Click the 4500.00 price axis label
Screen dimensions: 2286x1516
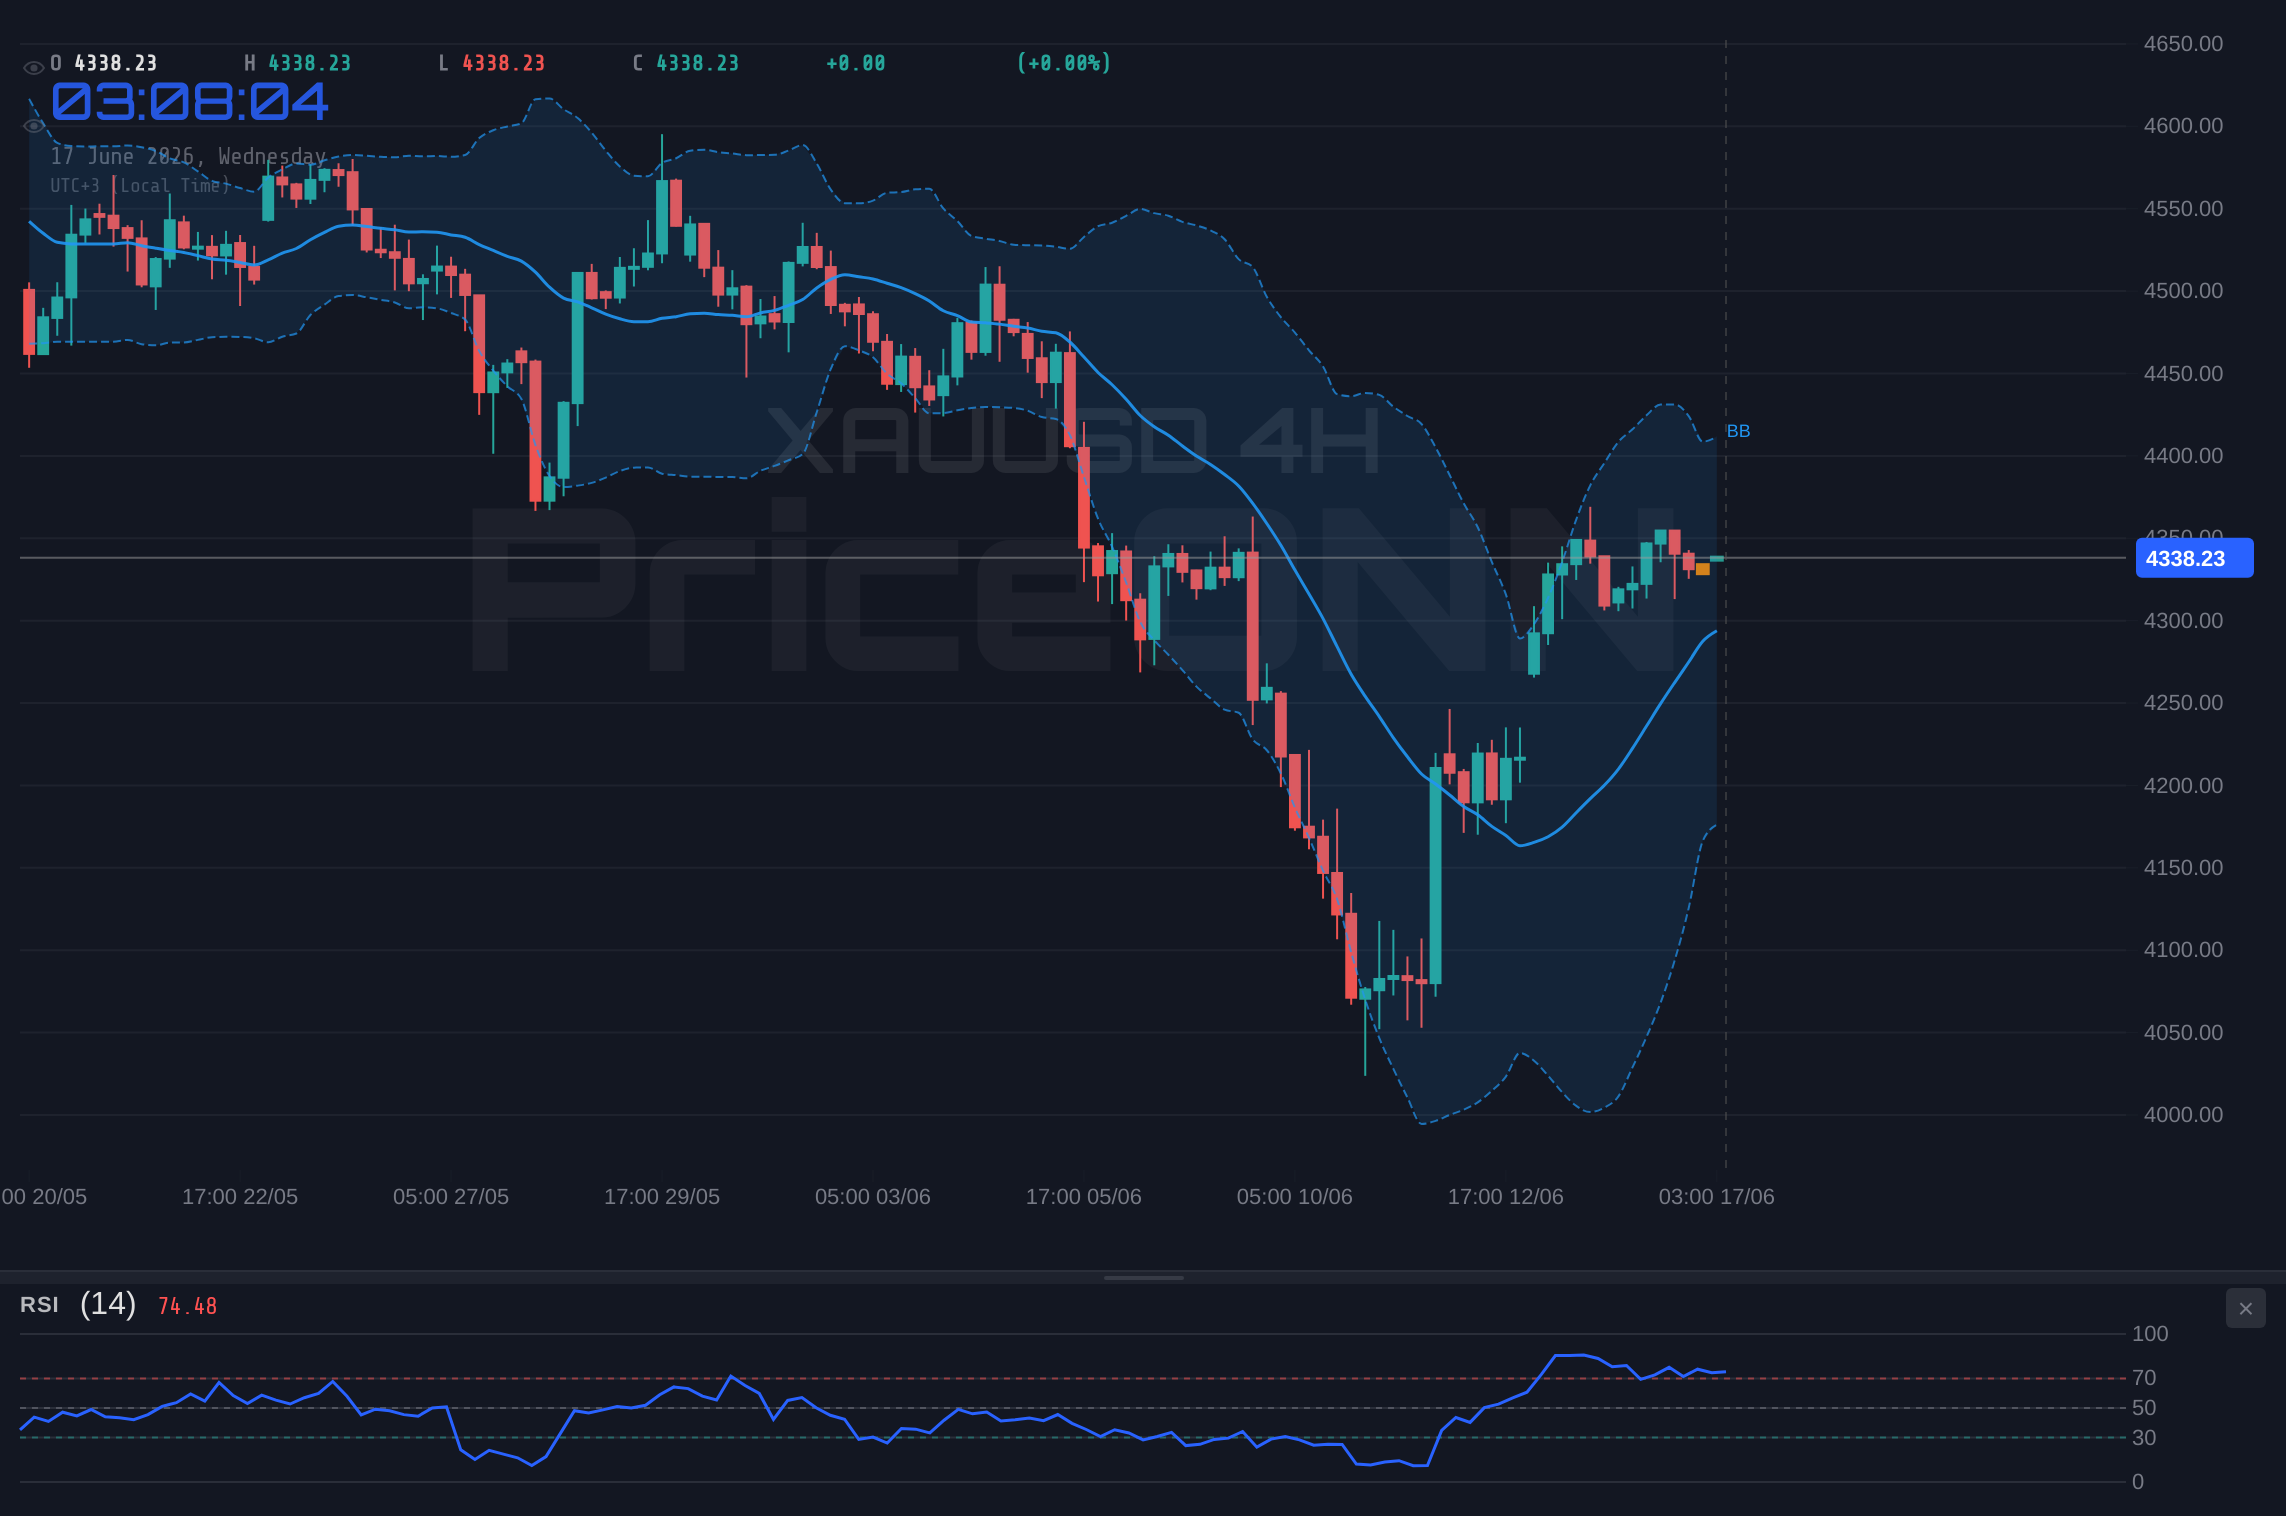2183,291
